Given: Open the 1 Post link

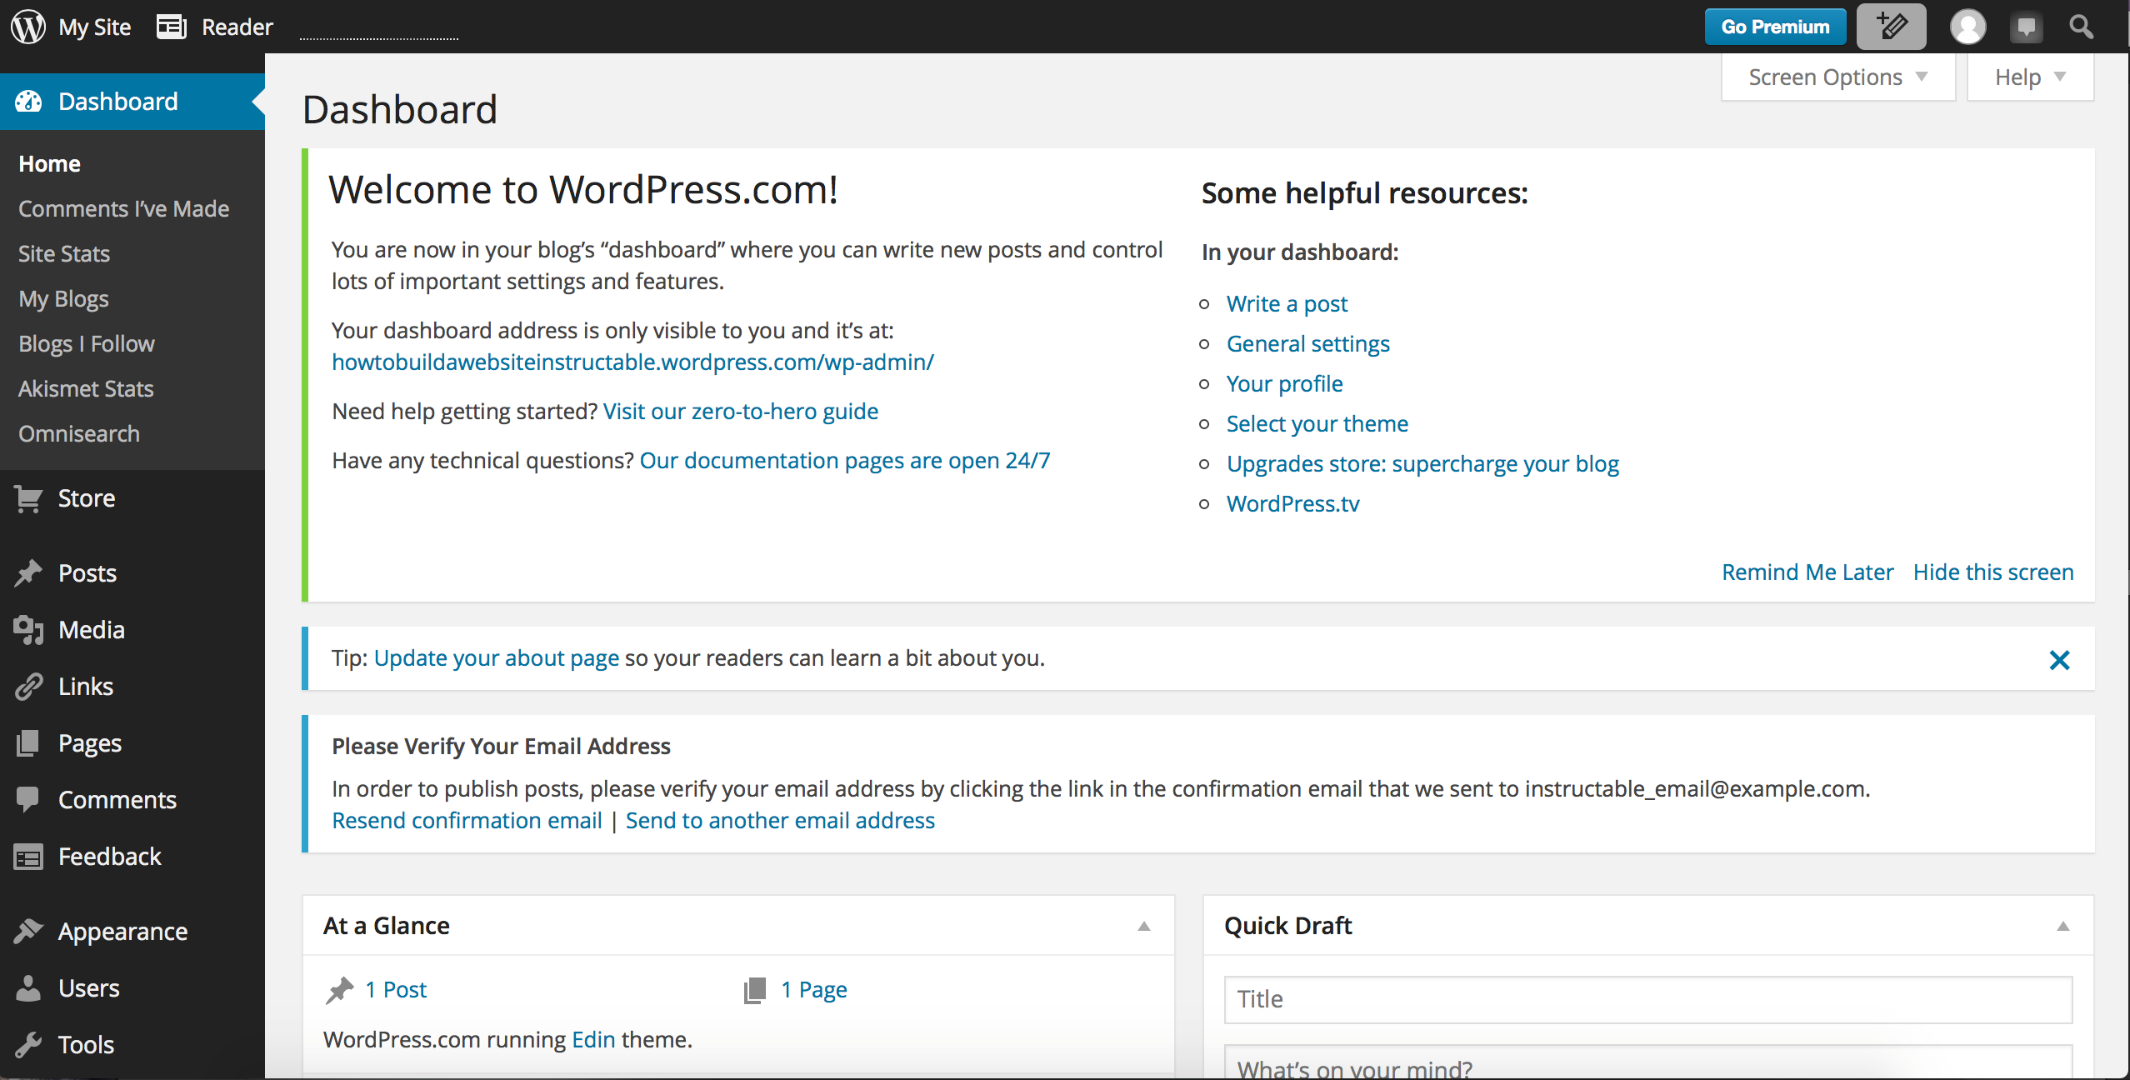Looking at the screenshot, I should [x=396, y=990].
